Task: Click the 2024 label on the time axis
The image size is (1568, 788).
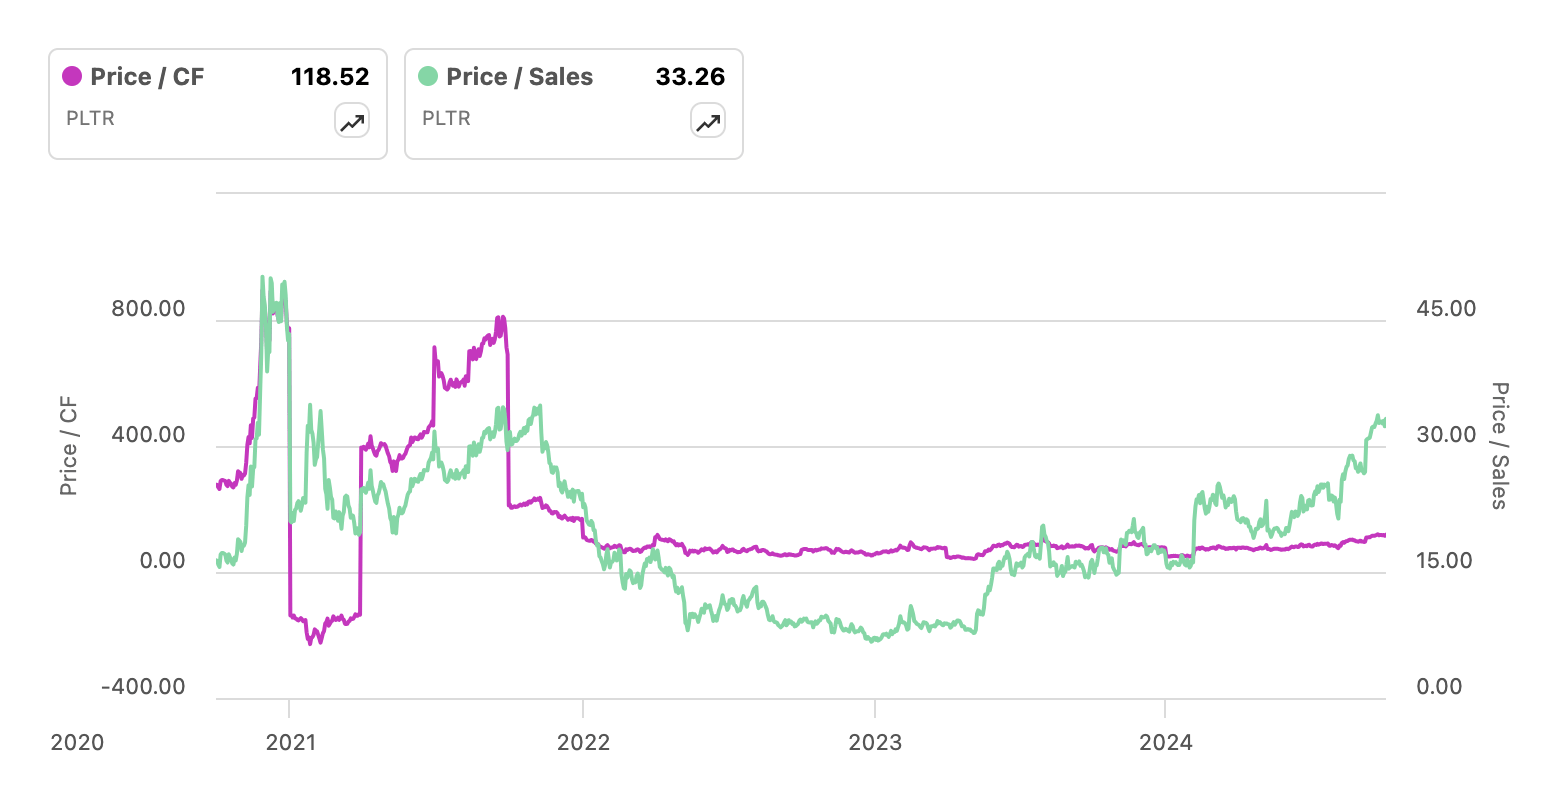Action: point(1166,742)
